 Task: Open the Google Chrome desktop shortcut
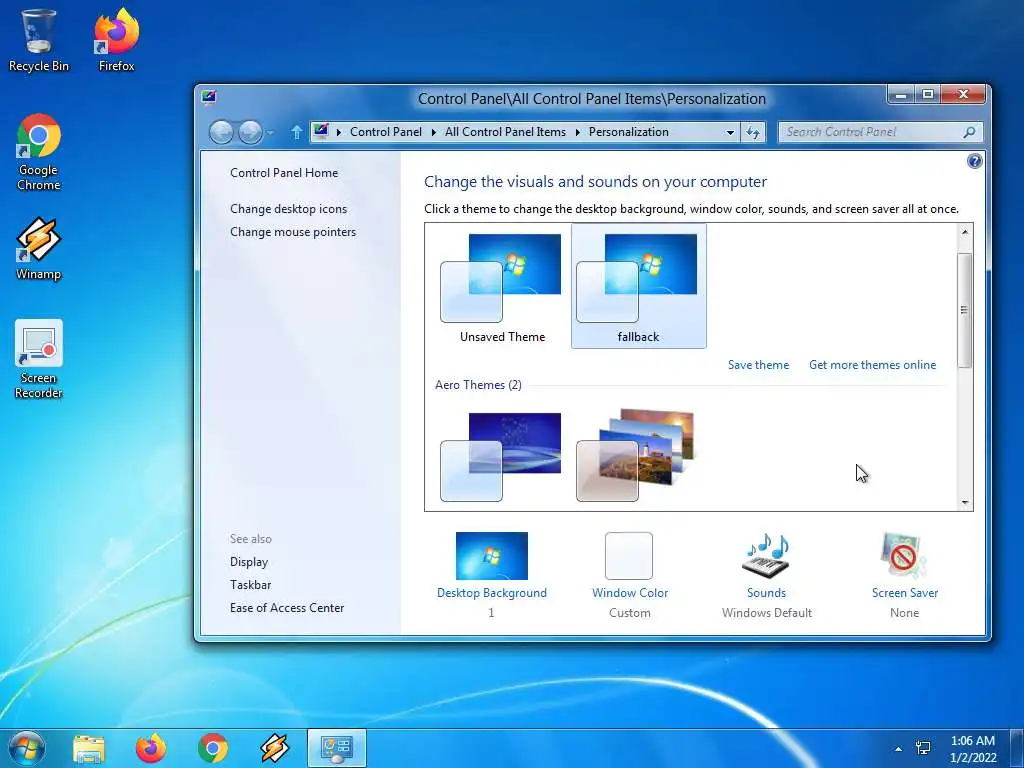[x=39, y=153]
